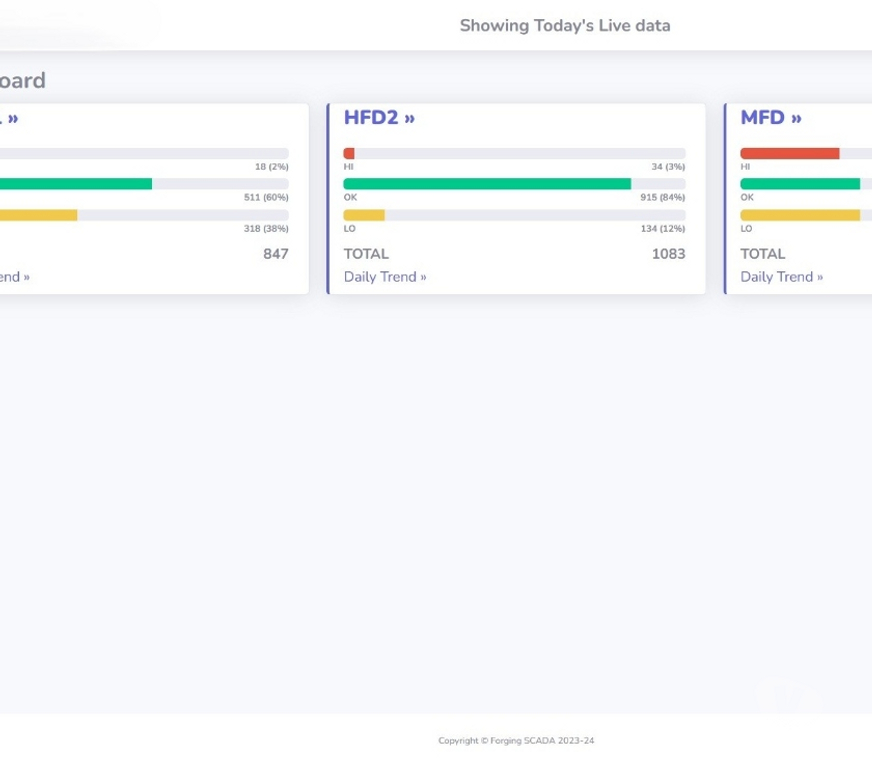
Task: Select the yellow LO bar in MFD card
Action: tap(799, 215)
